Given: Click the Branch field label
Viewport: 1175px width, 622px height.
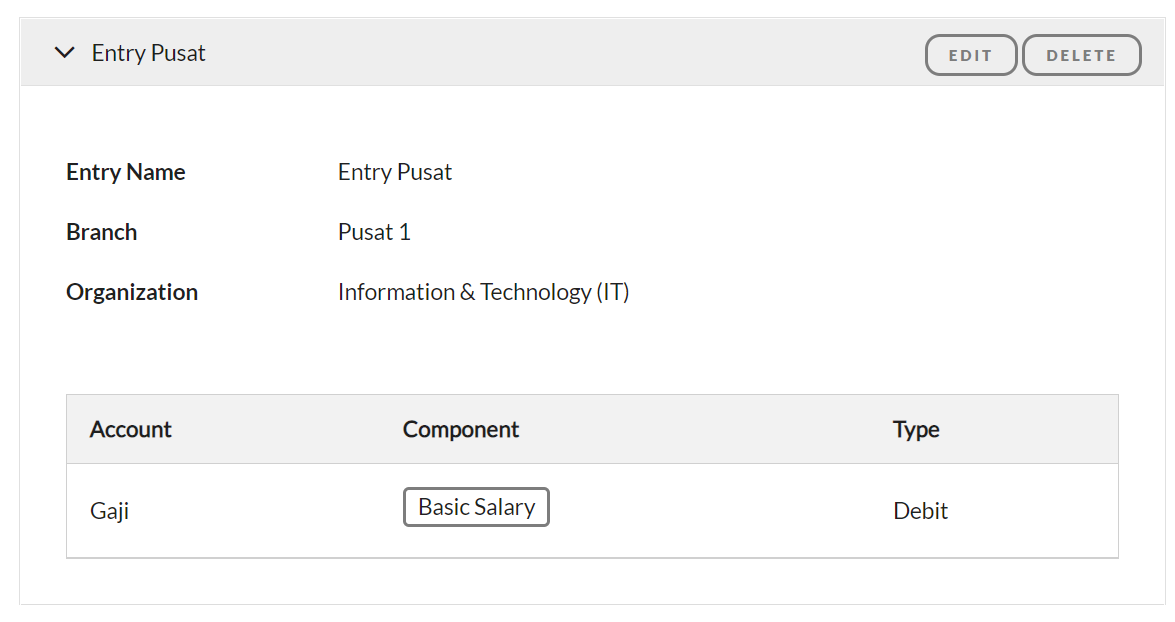Looking at the screenshot, I should (x=102, y=232).
